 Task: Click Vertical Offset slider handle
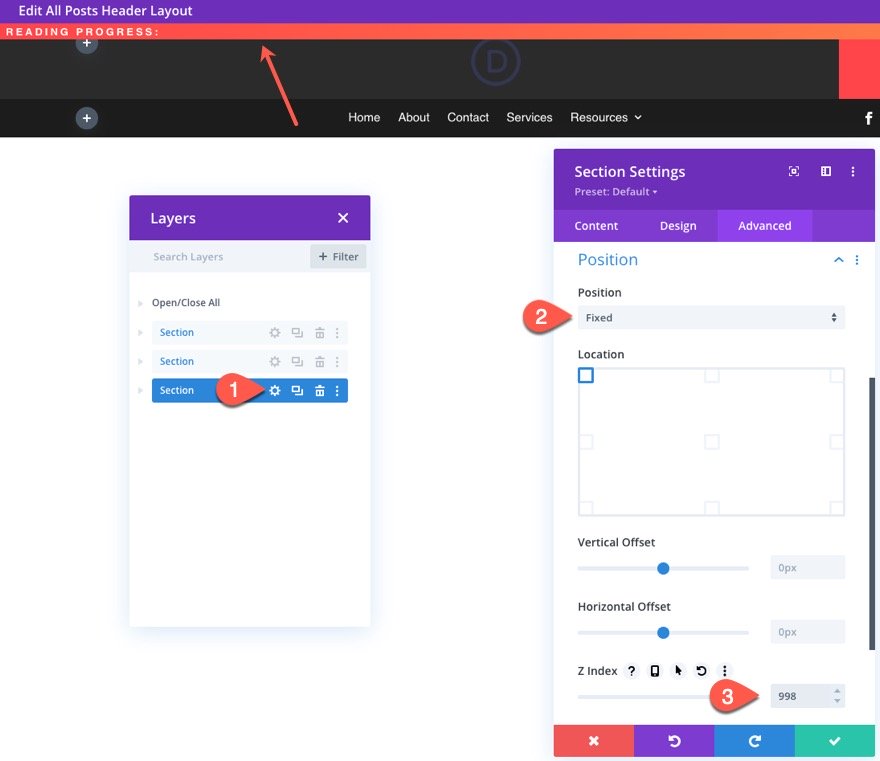[x=663, y=569]
